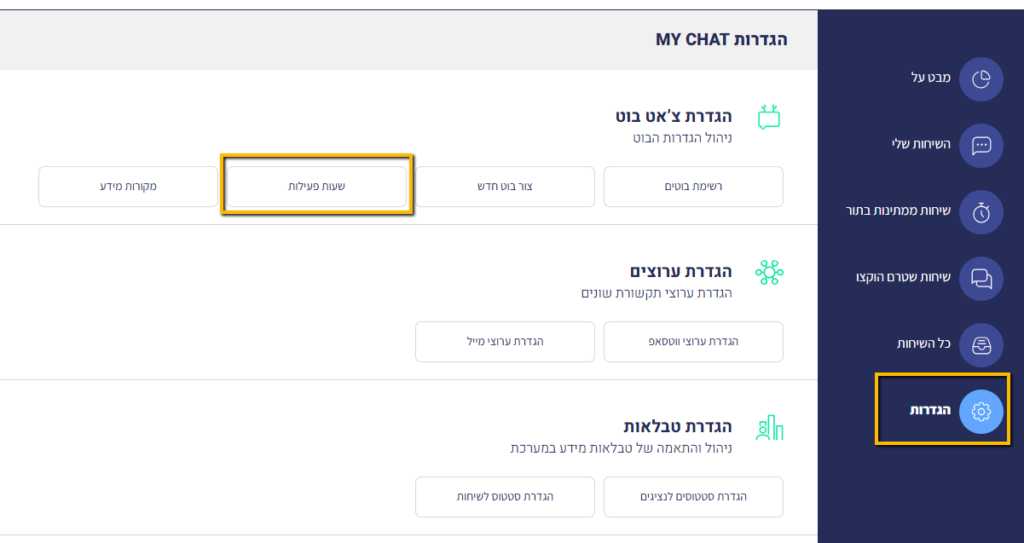The width and height of the screenshot is (1024, 543).
Task: Select the double-bubble icon for שיחות שטרם הוקצו
Action: (x=981, y=278)
